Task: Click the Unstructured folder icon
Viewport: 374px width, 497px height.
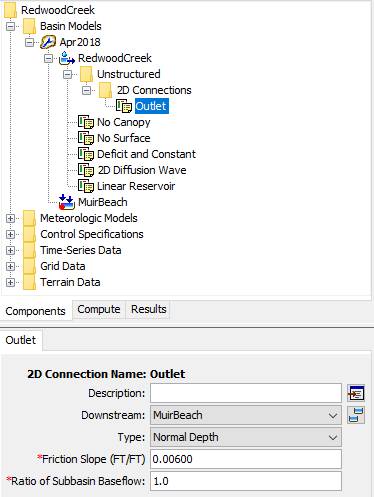Action: [86, 74]
